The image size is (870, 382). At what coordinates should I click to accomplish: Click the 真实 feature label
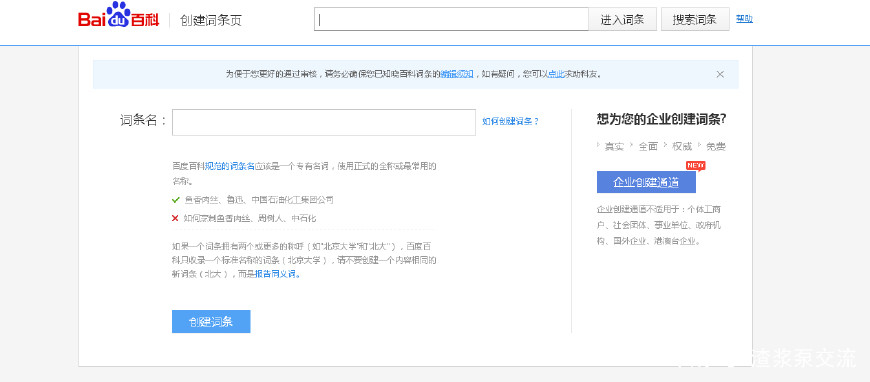(614, 147)
